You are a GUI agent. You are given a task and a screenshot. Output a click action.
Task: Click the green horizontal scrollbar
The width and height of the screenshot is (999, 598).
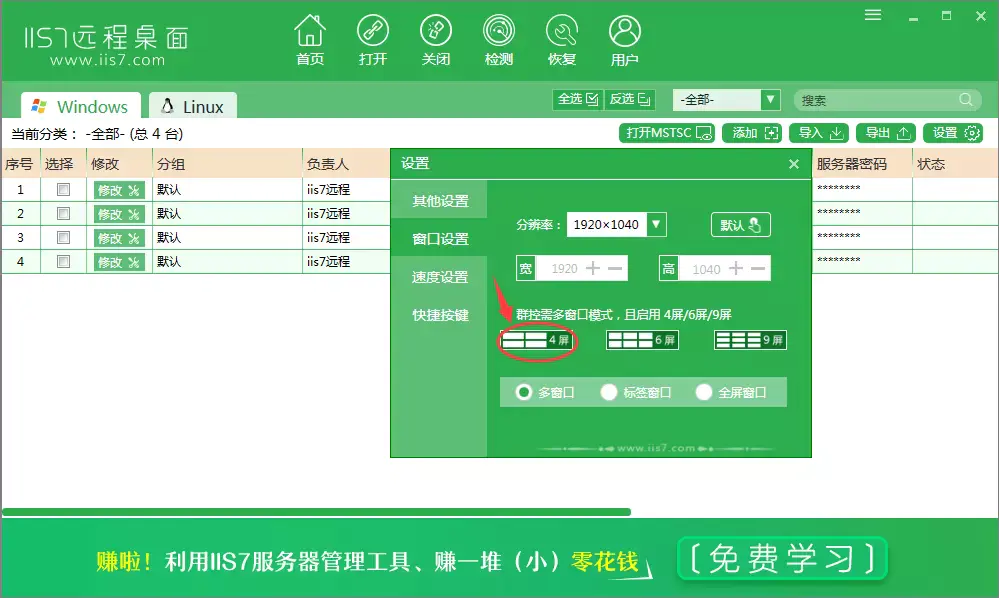316,512
